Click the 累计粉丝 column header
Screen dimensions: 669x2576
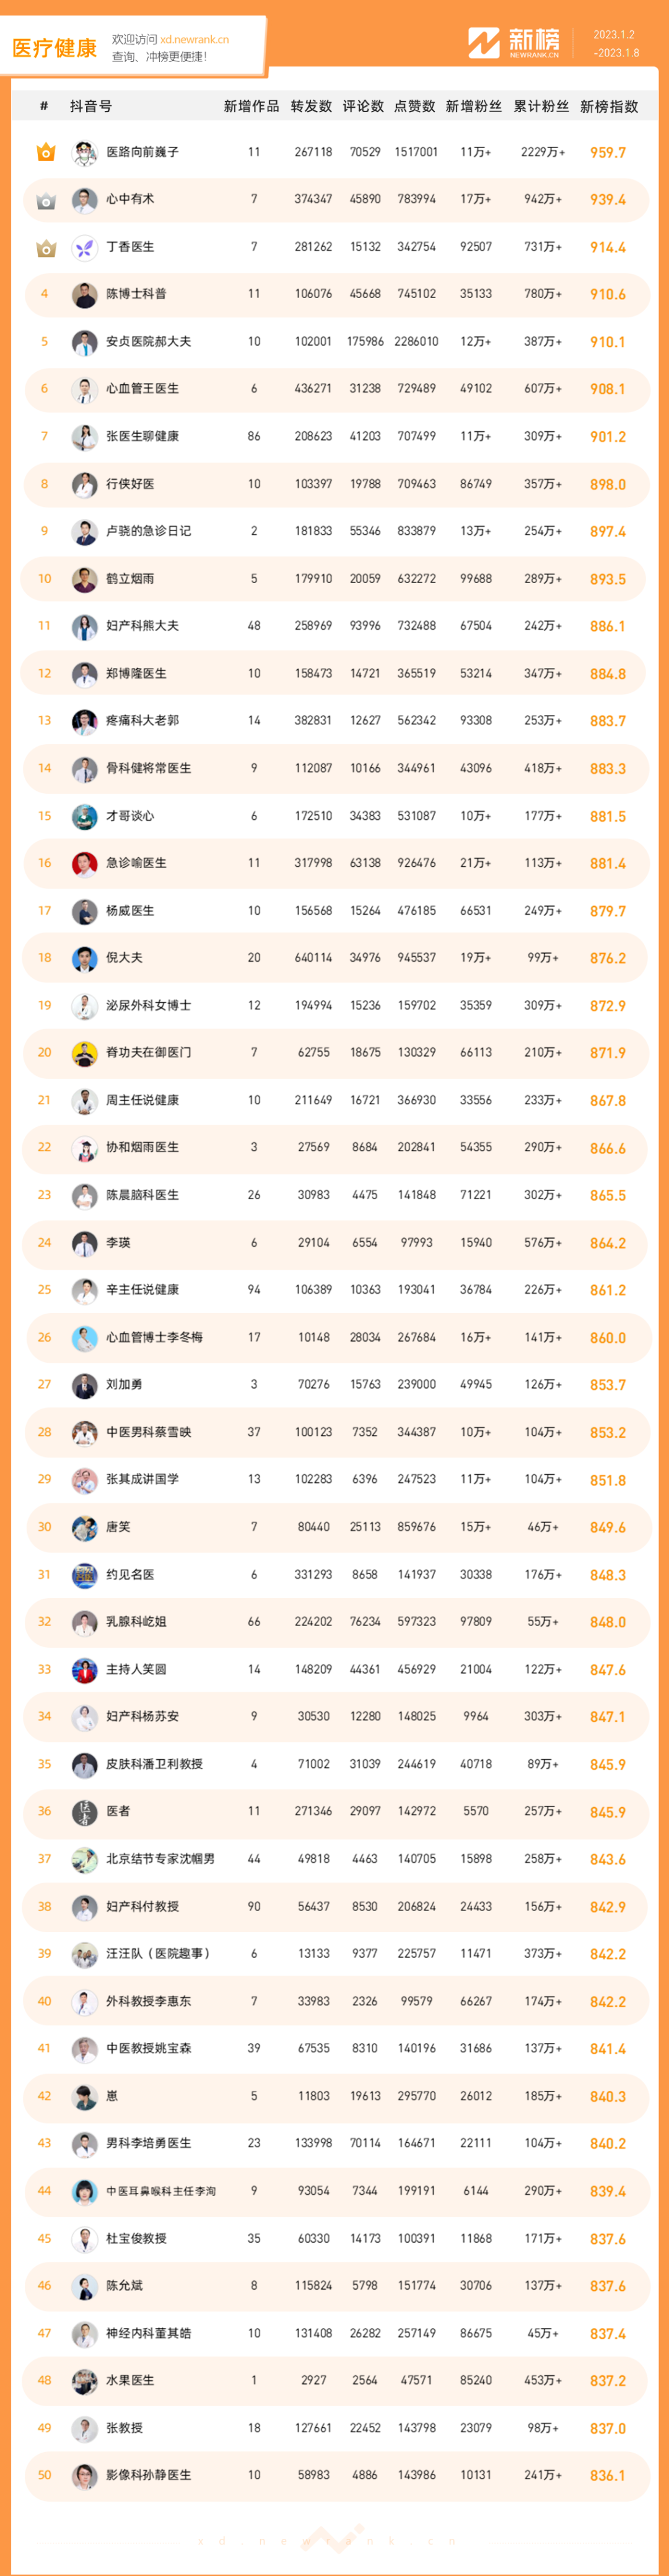click(541, 106)
